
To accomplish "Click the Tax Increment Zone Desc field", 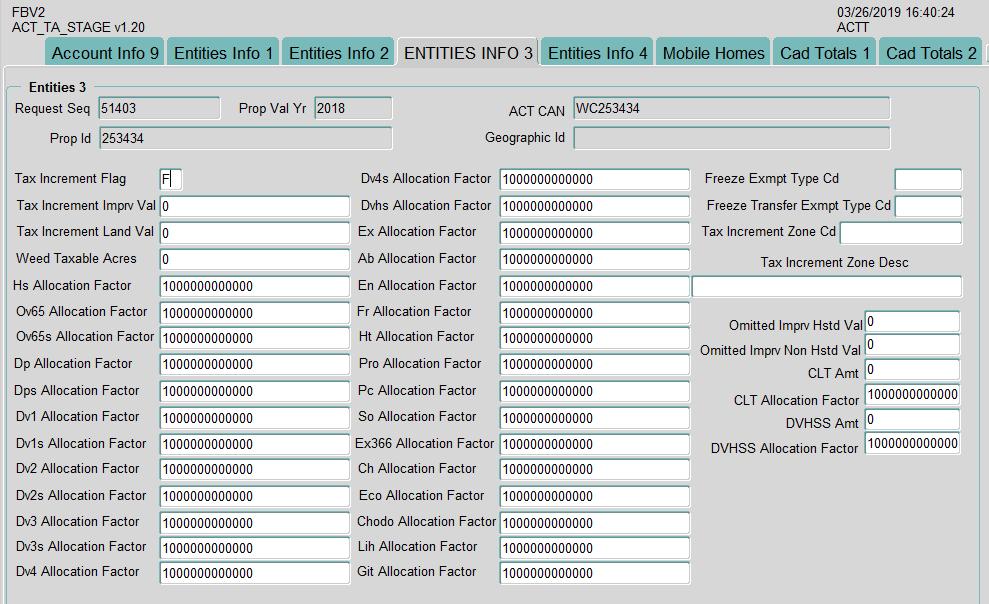I will 826,287.
